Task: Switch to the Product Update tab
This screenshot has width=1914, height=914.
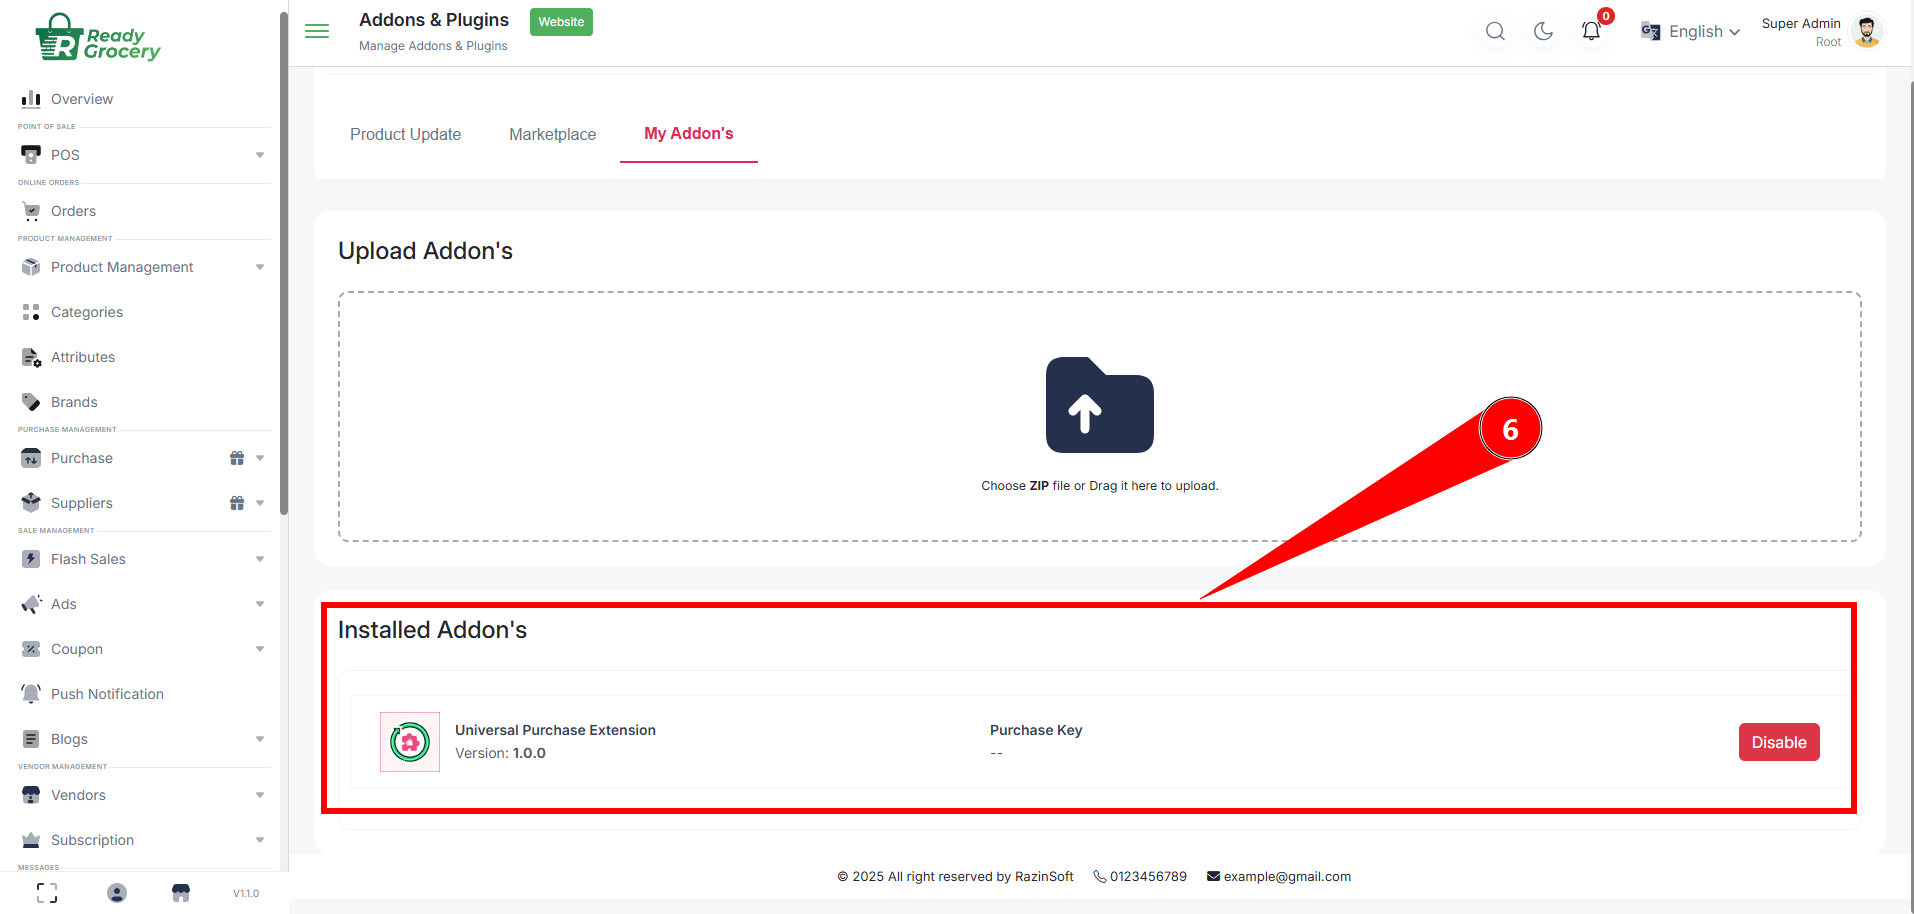Action: (x=405, y=134)
